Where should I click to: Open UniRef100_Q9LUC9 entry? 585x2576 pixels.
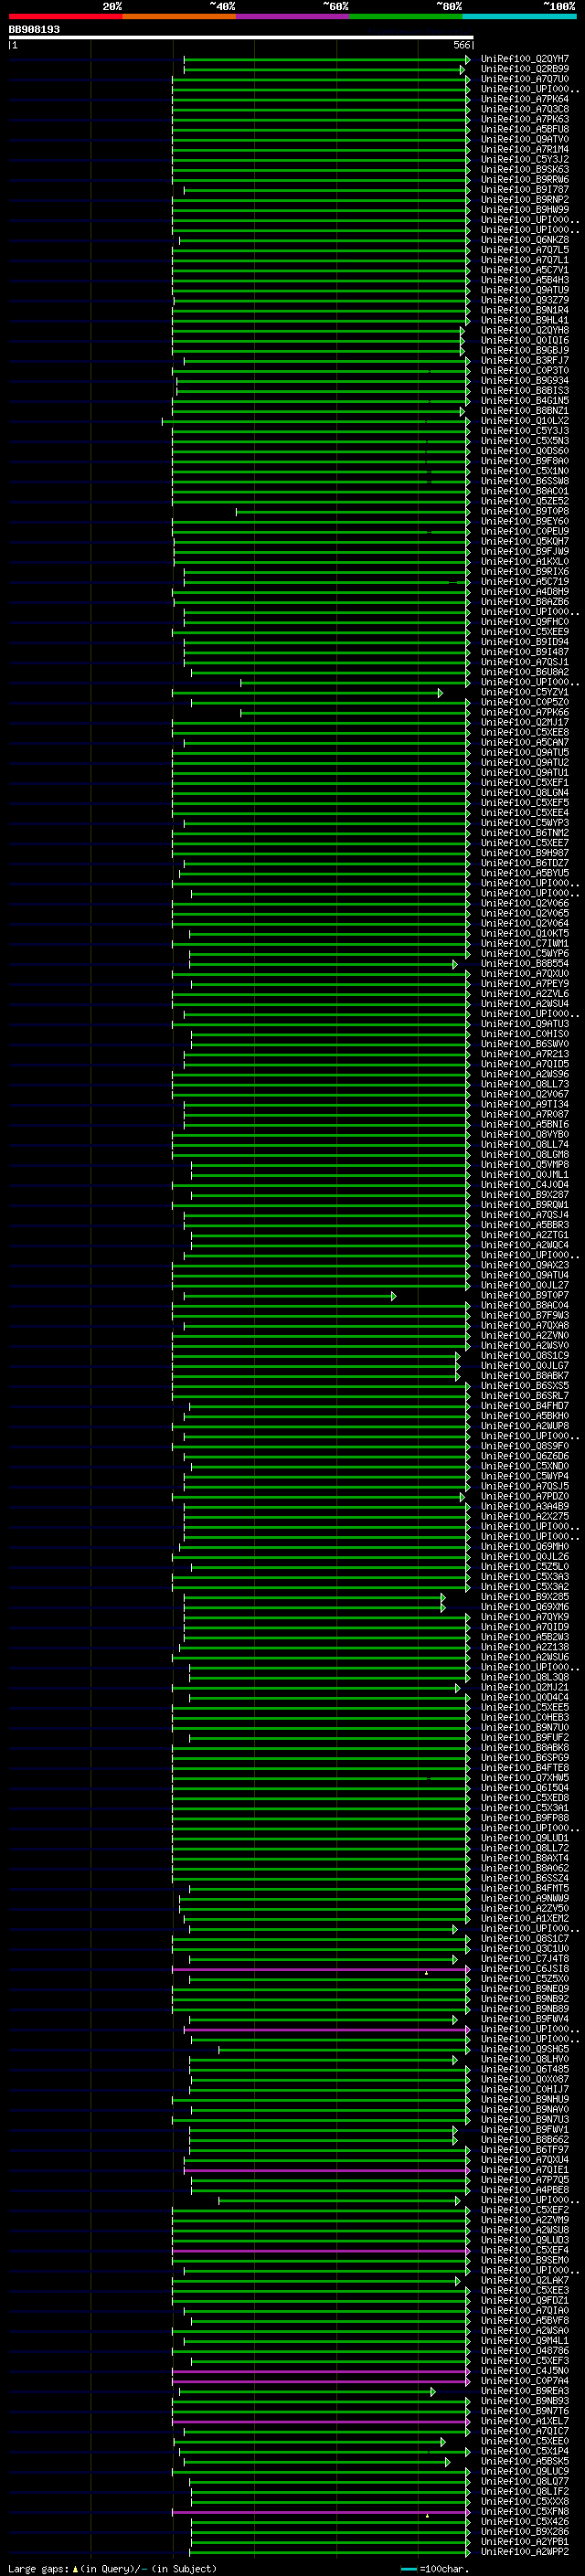click(x=525, y=2471)
